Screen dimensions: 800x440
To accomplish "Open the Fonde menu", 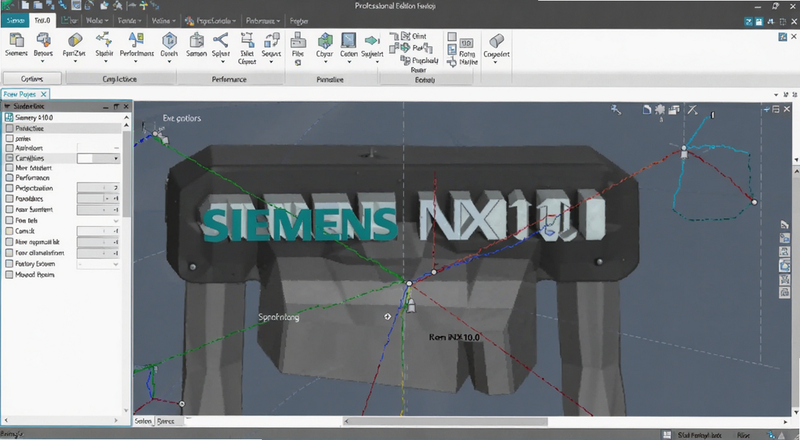I will (129, 20).
